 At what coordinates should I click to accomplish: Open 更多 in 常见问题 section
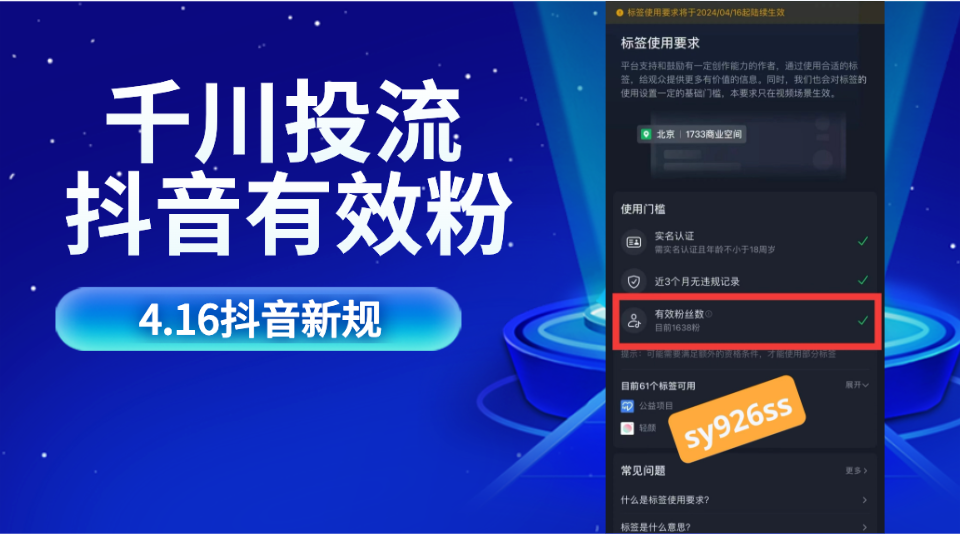point(856,470)
